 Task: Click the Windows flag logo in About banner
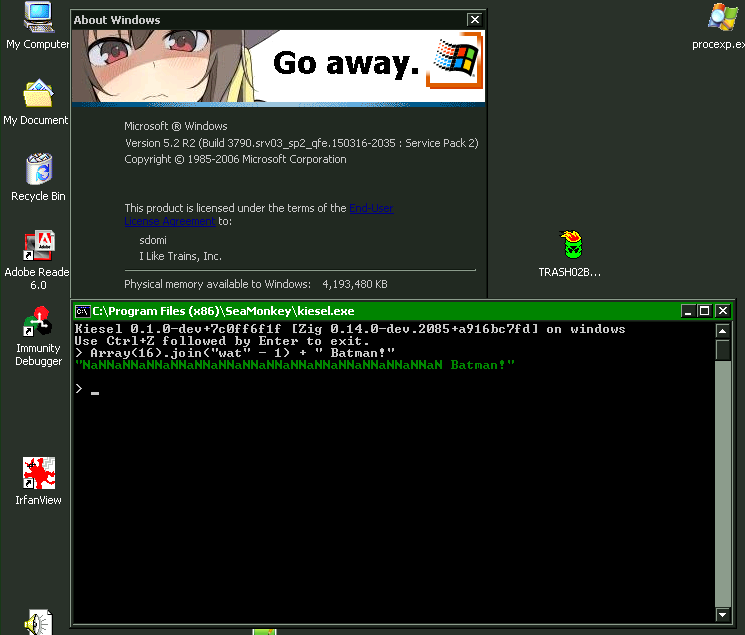pyautogui.click(x=455, y=60)
